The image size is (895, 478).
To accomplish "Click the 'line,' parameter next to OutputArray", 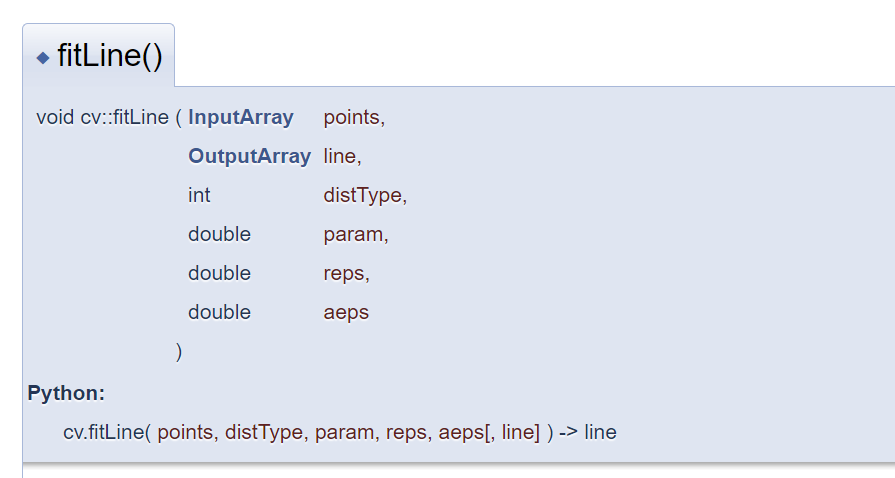I will pyautogui.click(x=342, y=156).
